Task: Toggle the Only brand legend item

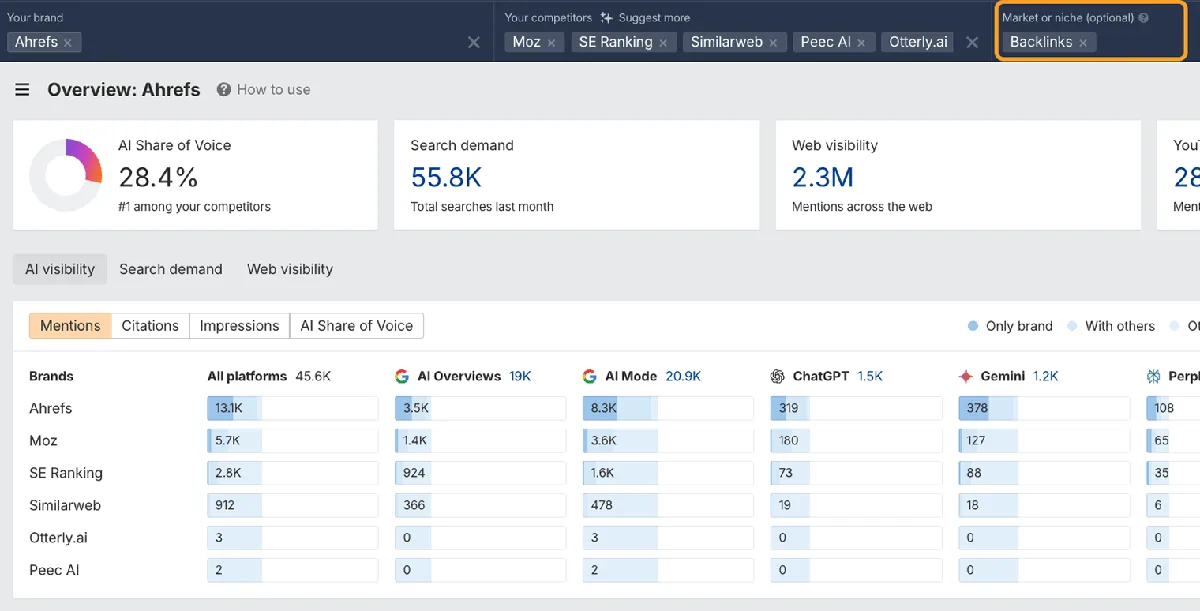Action: pyautogui.click(x=1011, y=326)
